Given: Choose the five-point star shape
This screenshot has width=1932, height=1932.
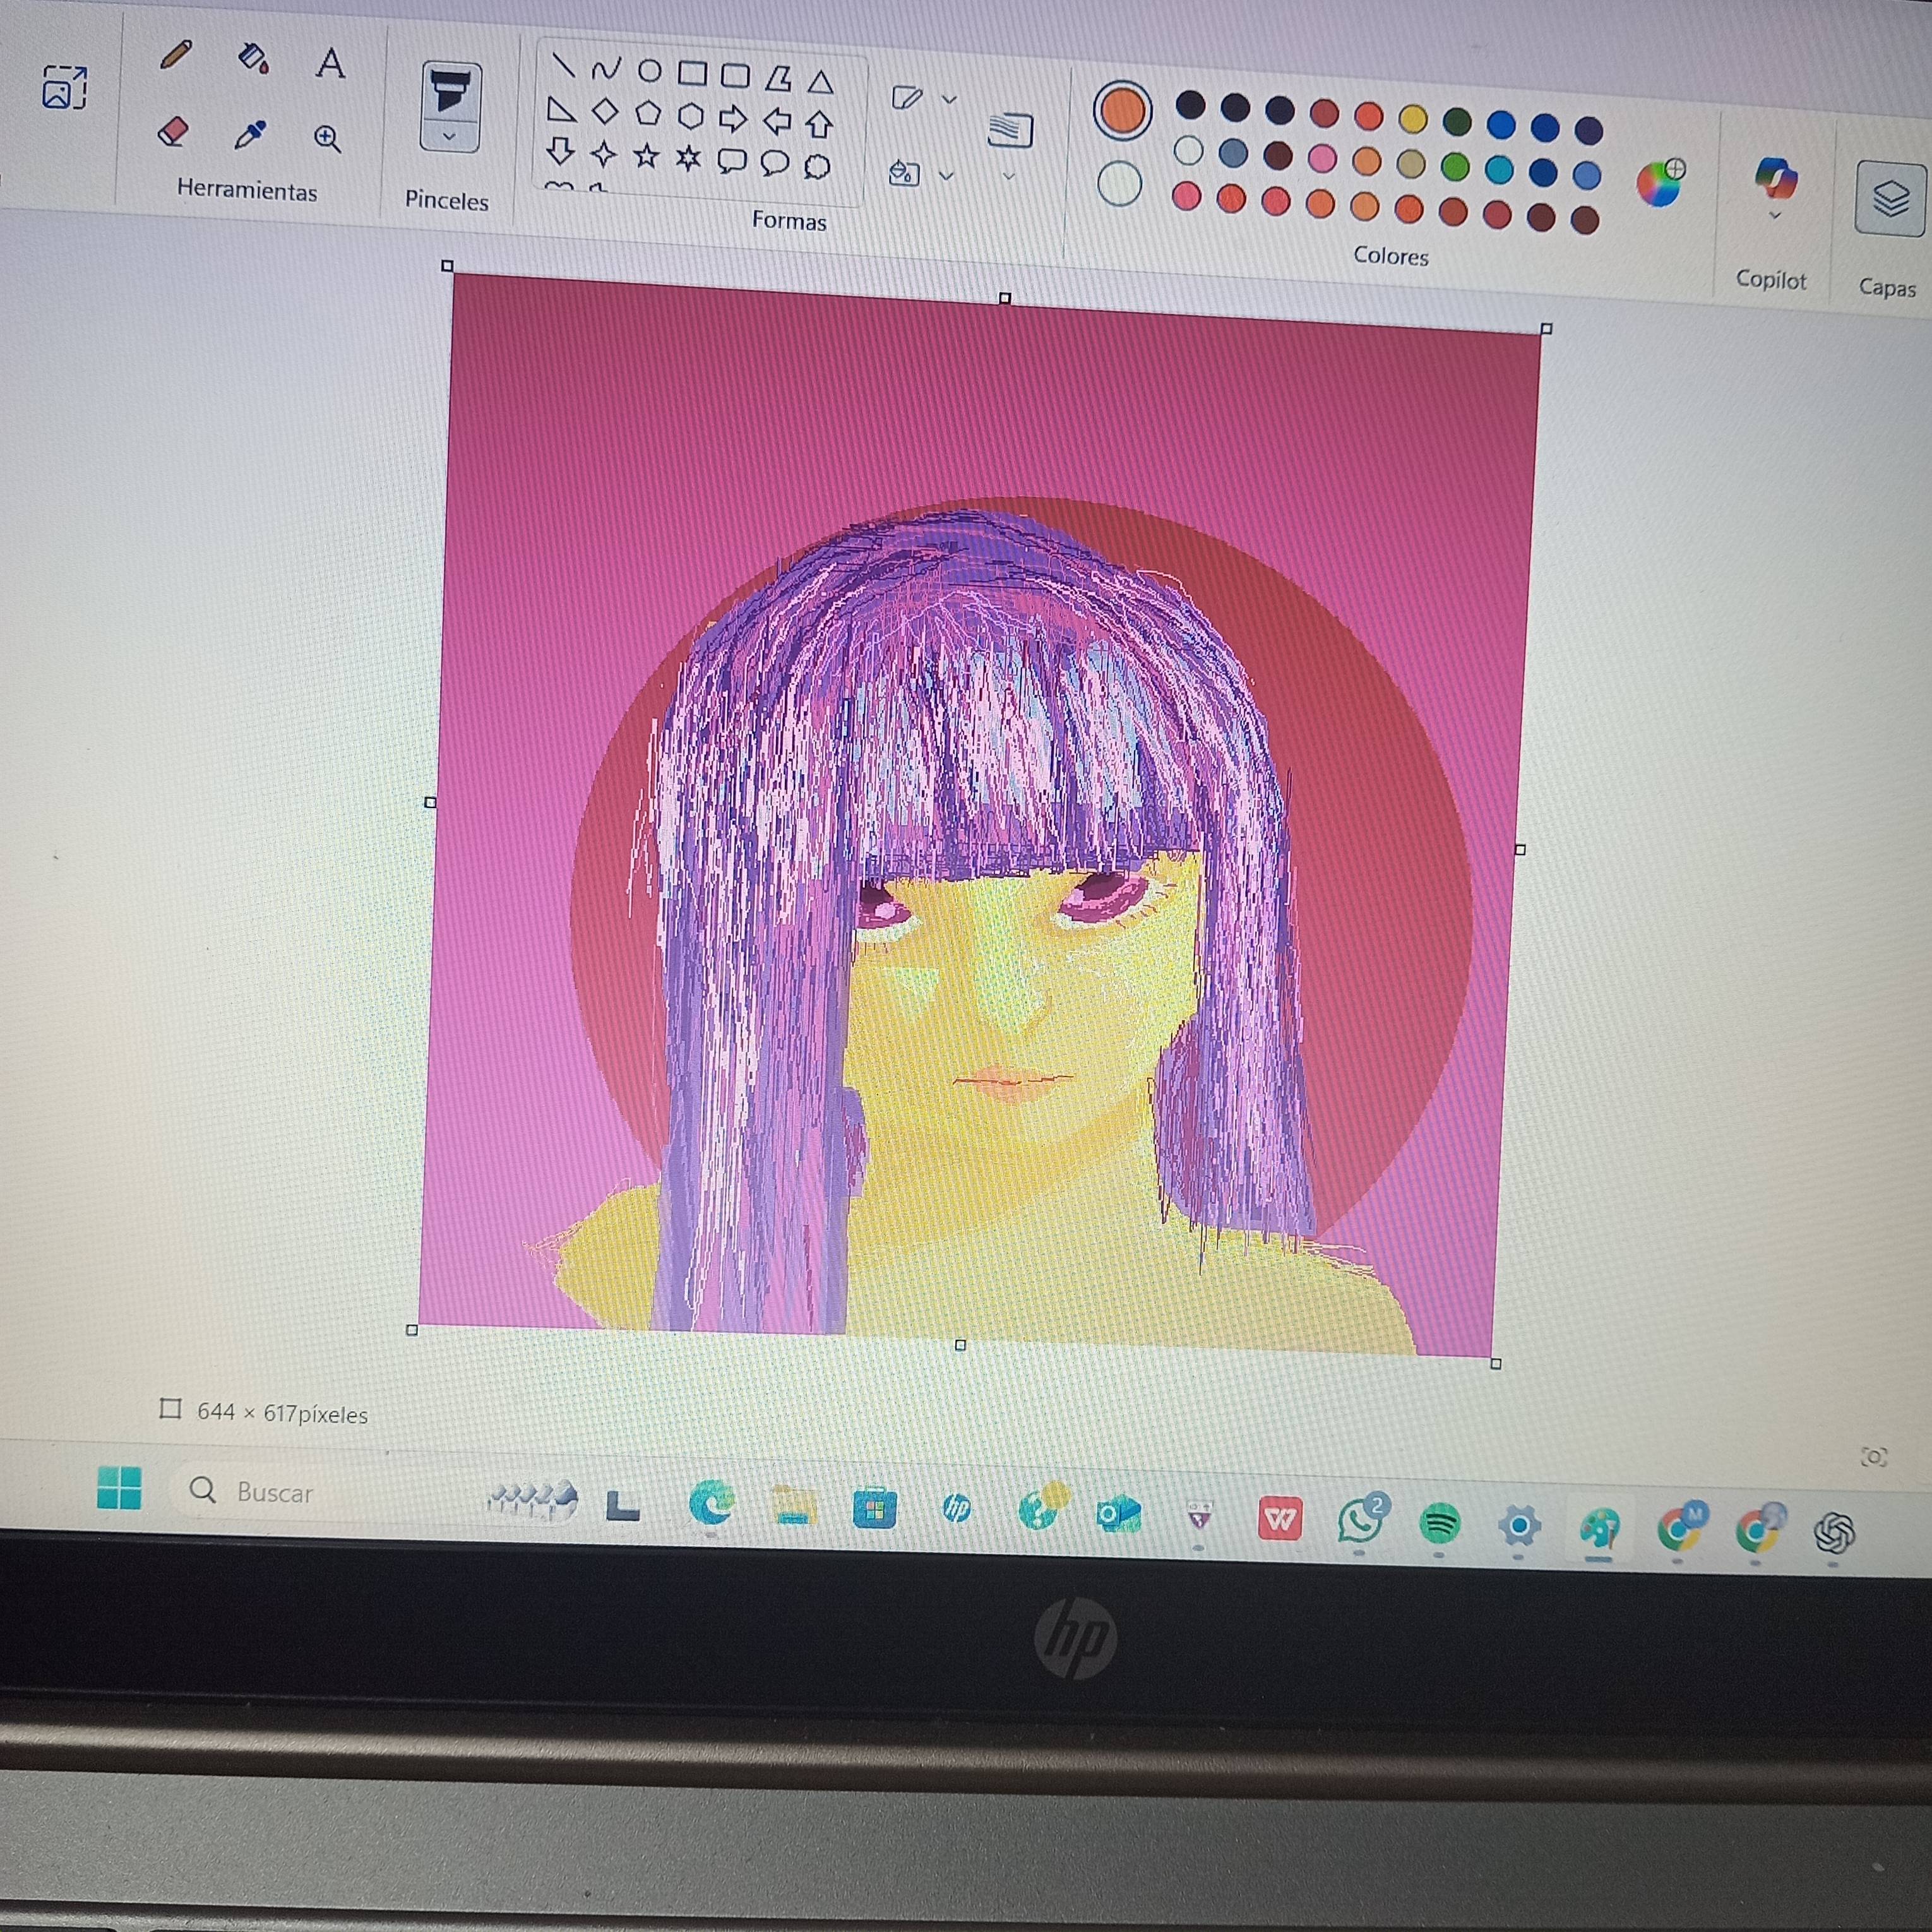Looking at the screenshot, I should click(x=646, y=156).
